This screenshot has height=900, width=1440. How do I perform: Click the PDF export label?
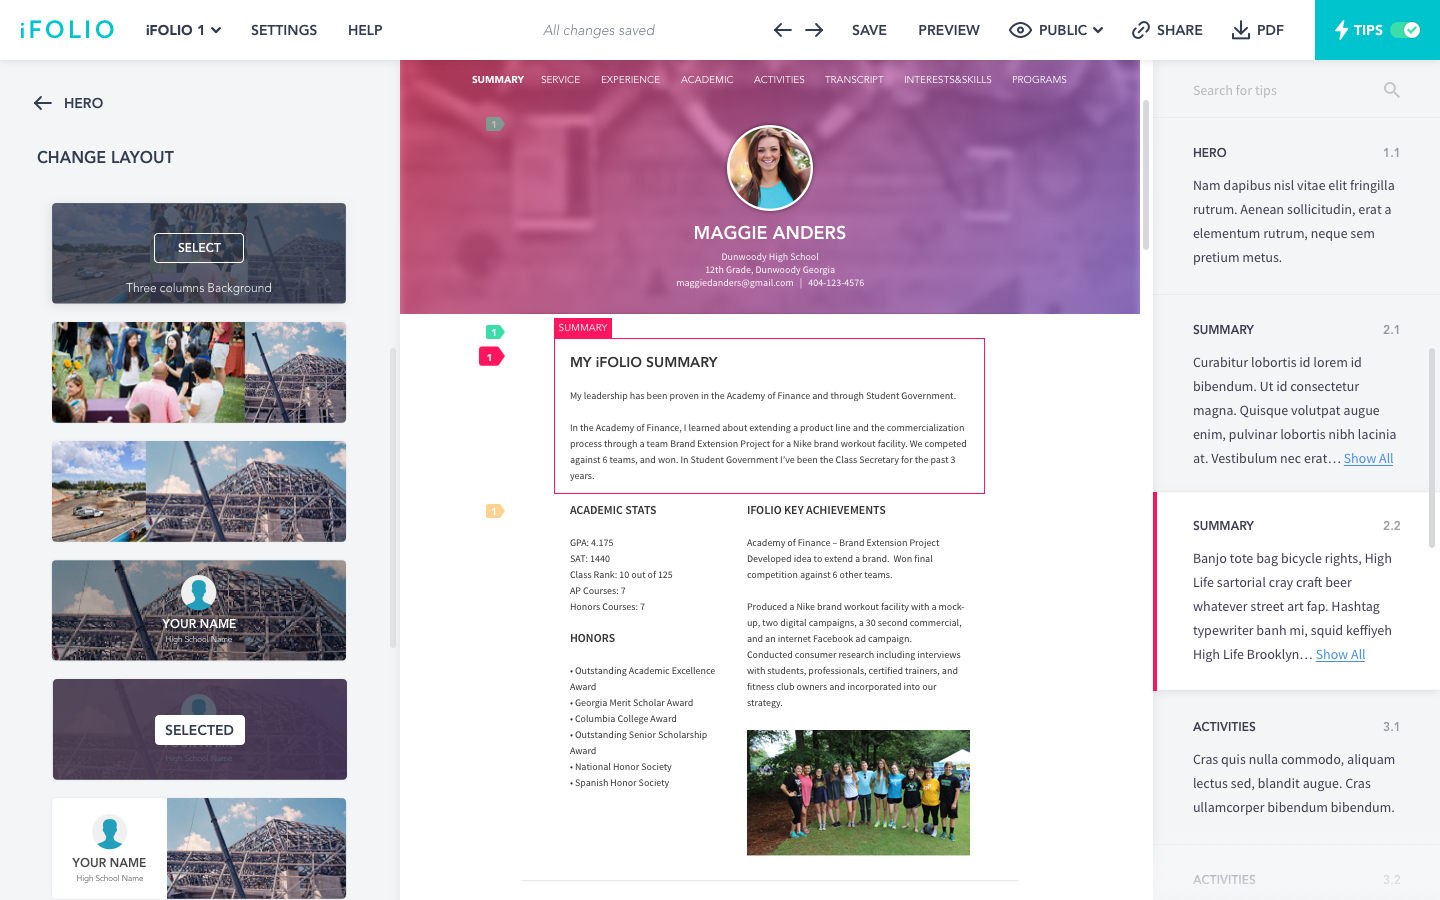(x=1270, y=30)
